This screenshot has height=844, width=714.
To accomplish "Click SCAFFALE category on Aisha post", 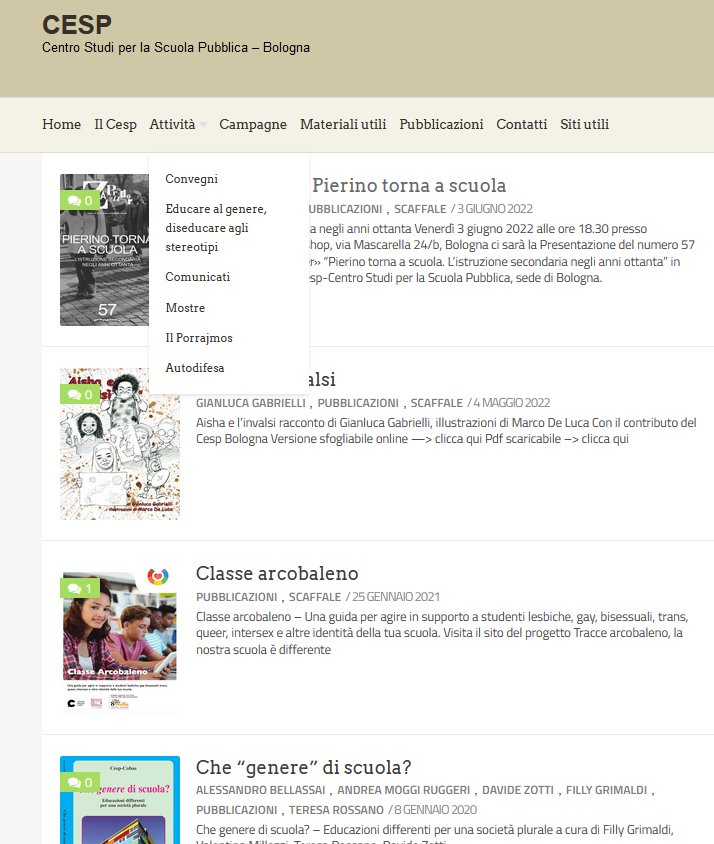I will (437, 403).
